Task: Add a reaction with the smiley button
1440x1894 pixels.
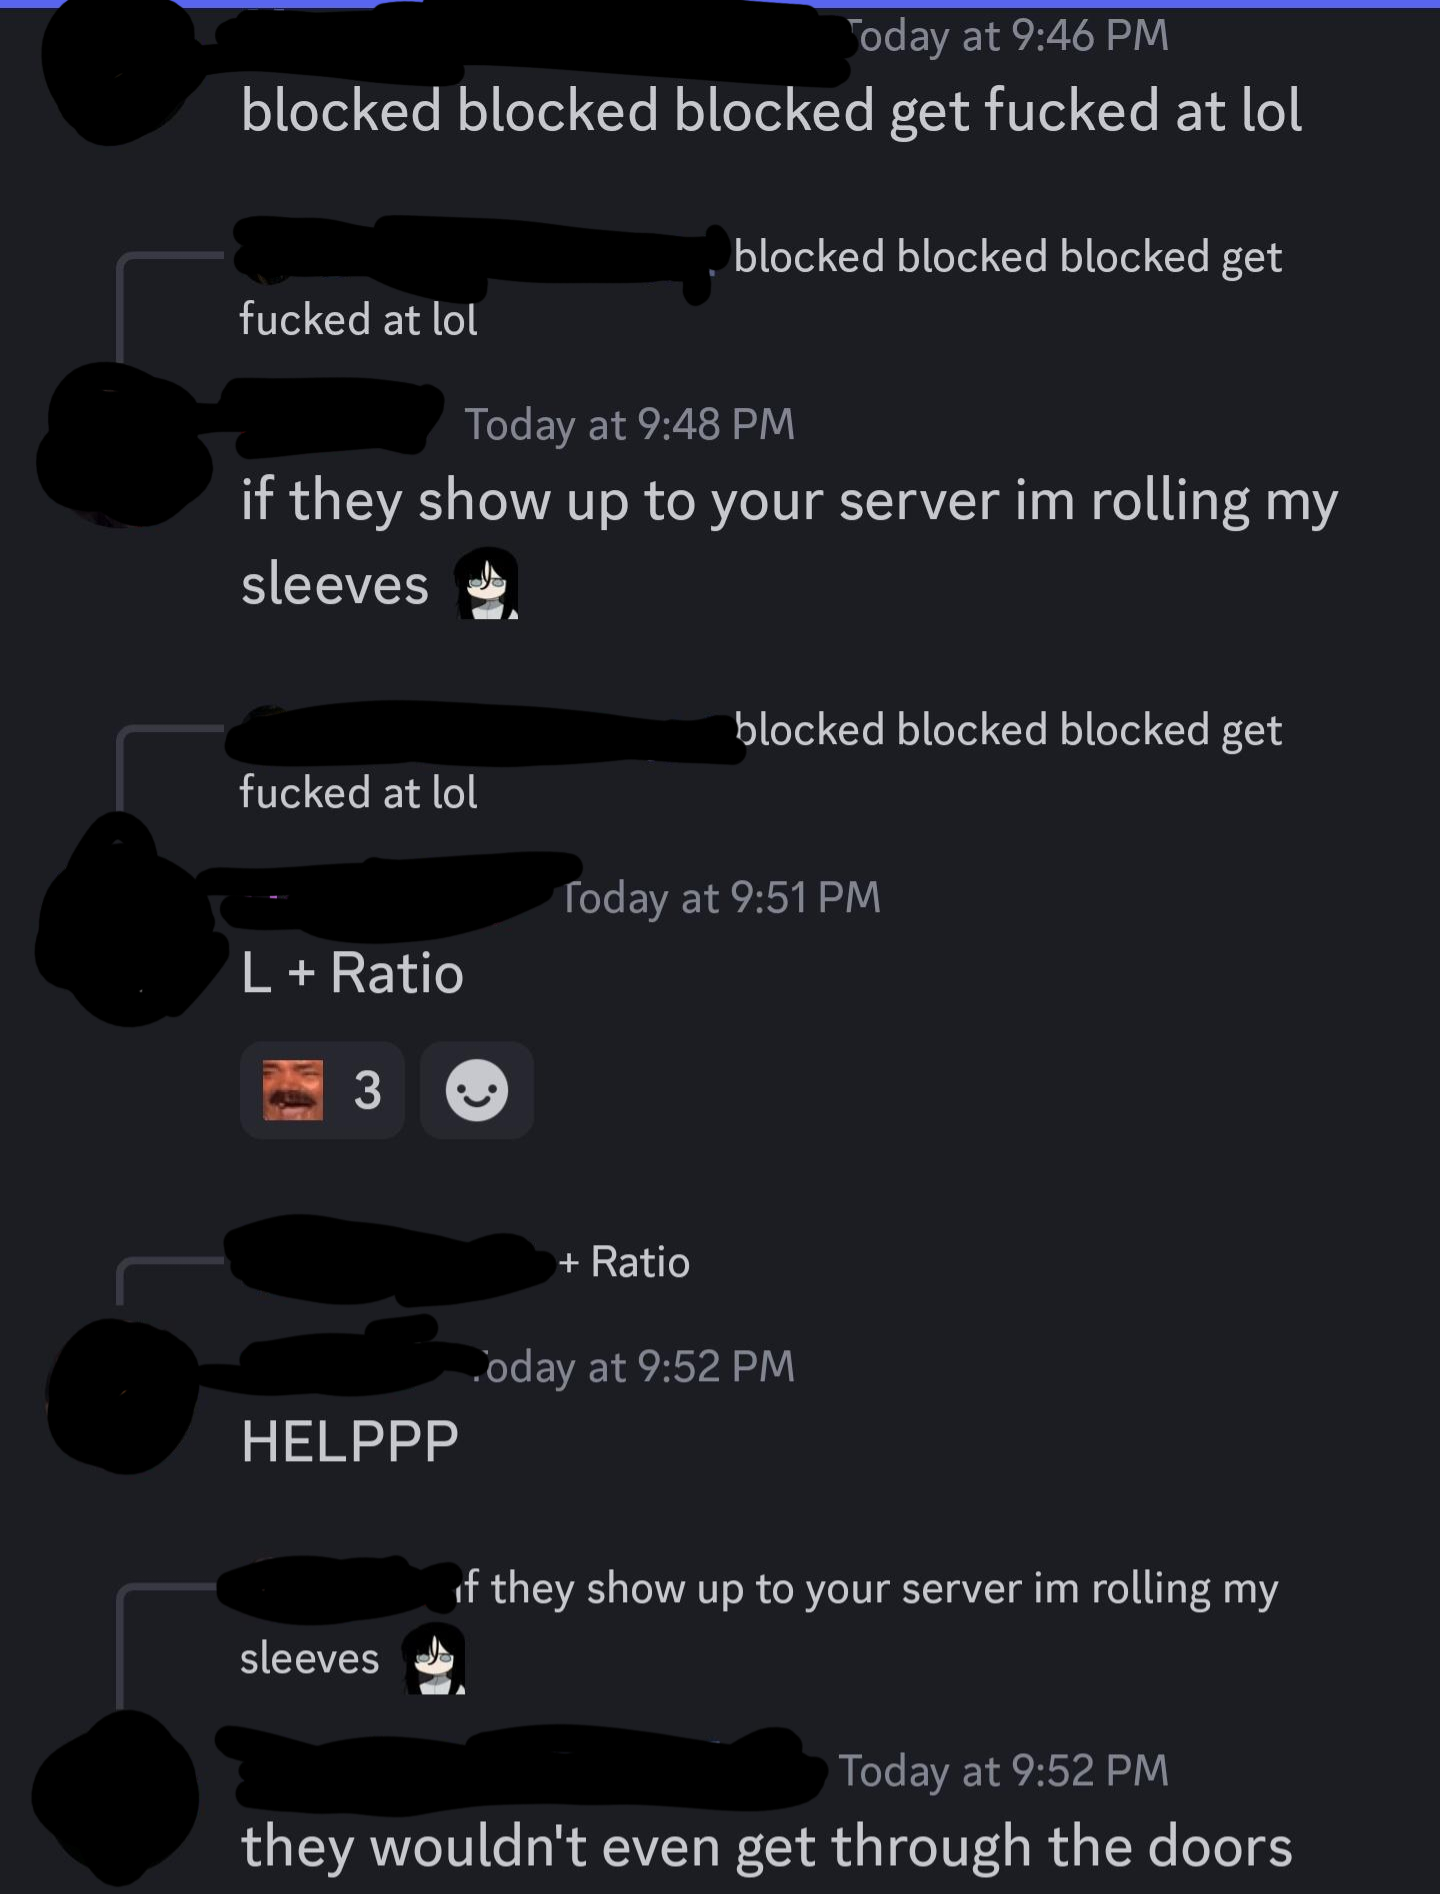Action: tap(477, 1090)
